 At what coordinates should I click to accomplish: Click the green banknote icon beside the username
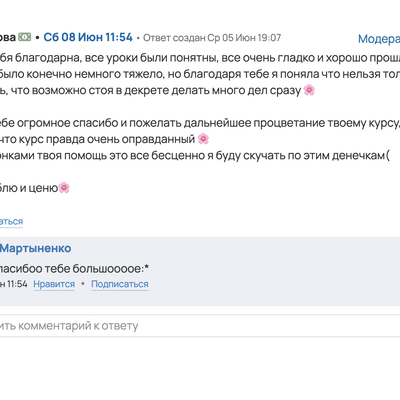(x=25, y=37)
